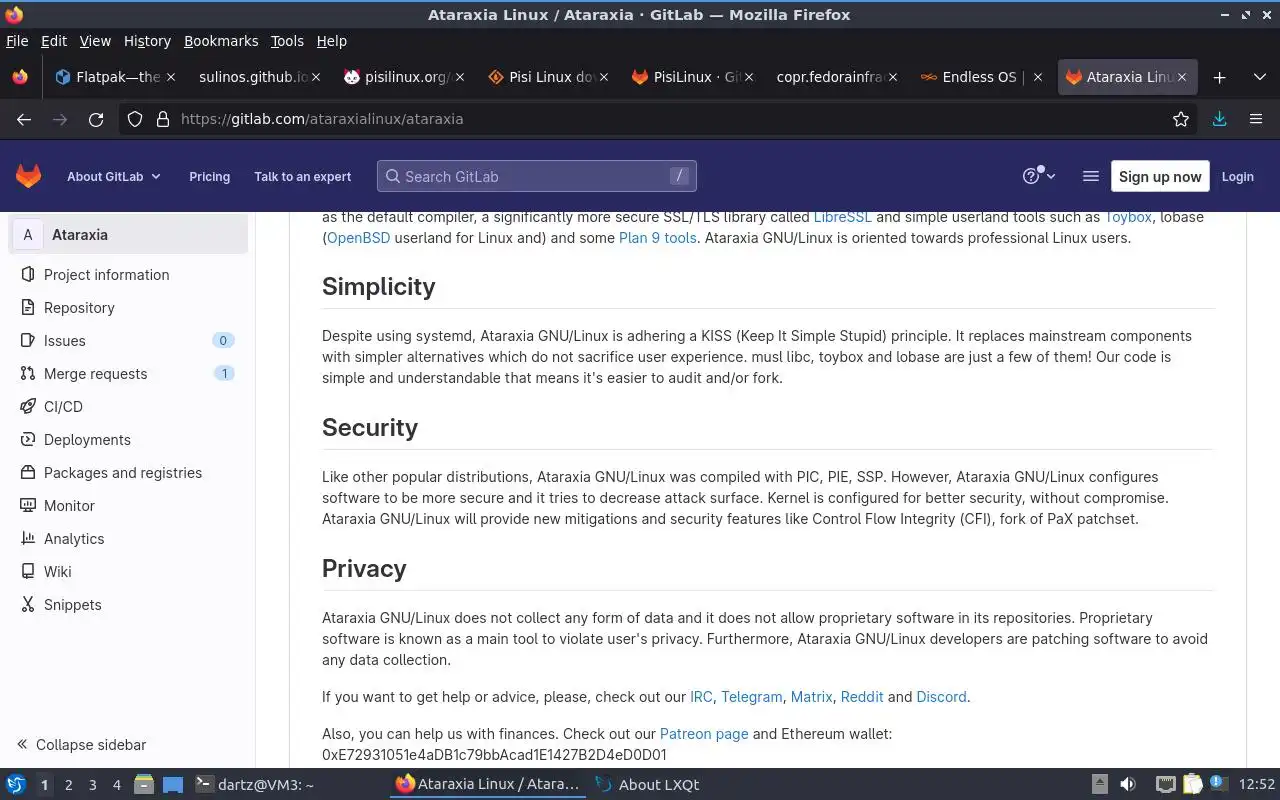The width and height of the screenshot is (1280, 800).
Task: Click the URL address bar
Action: 660,119
